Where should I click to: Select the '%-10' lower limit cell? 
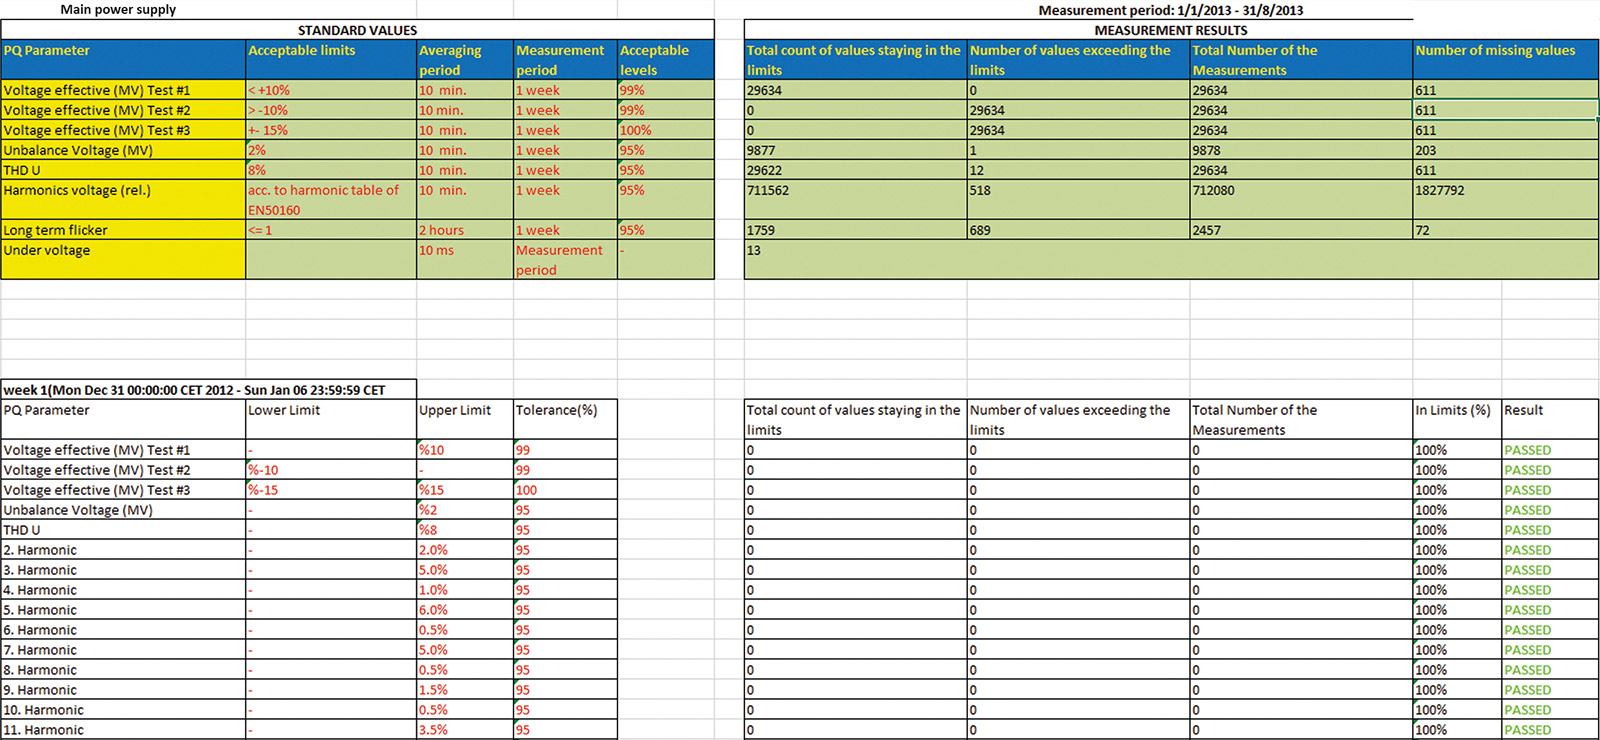tap(331, 470)
